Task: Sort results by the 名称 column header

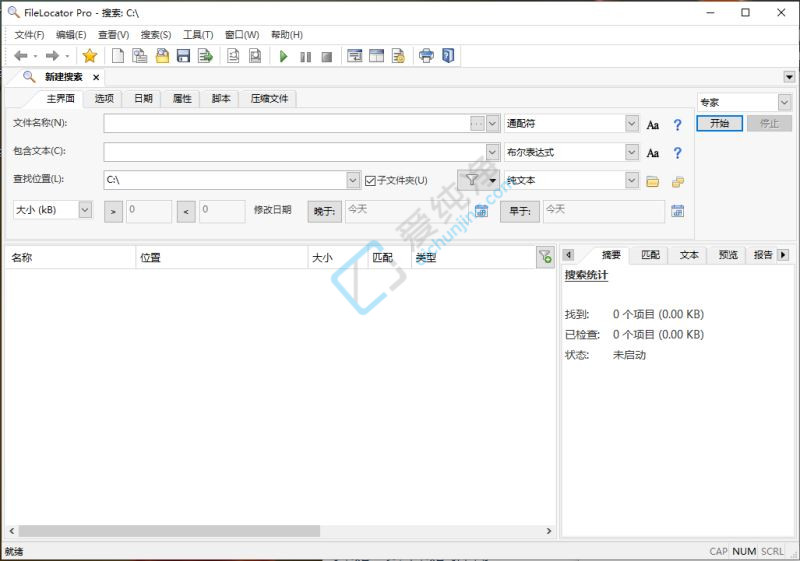Action: click(x=70, y=257)
